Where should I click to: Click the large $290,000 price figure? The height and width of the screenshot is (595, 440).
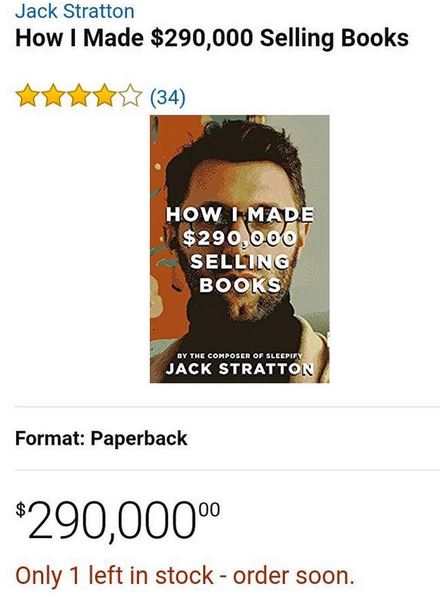coord(112,521)
